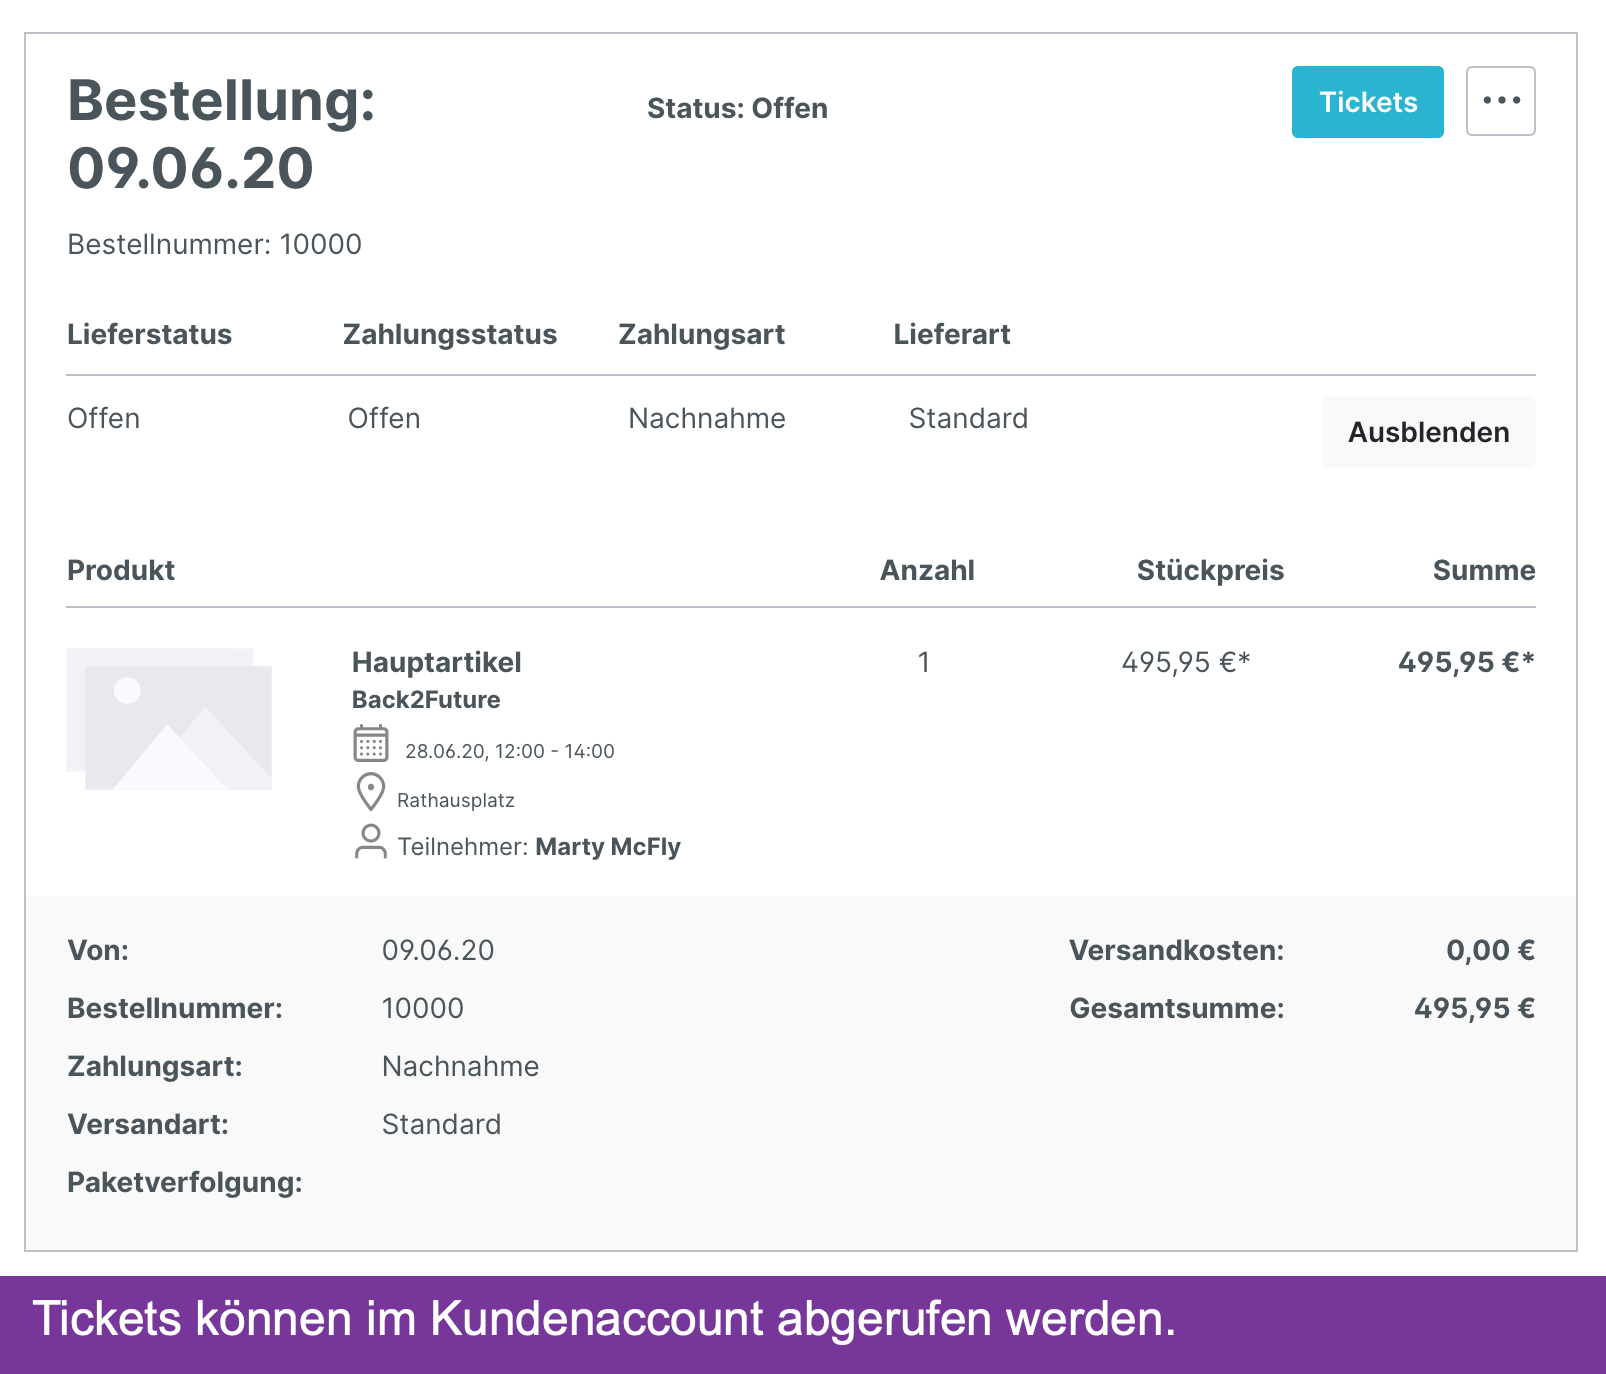Viewport: 1606px width, 1374px height.
Task: Click 'Nachnahme' in the status row
Action: 707,418
